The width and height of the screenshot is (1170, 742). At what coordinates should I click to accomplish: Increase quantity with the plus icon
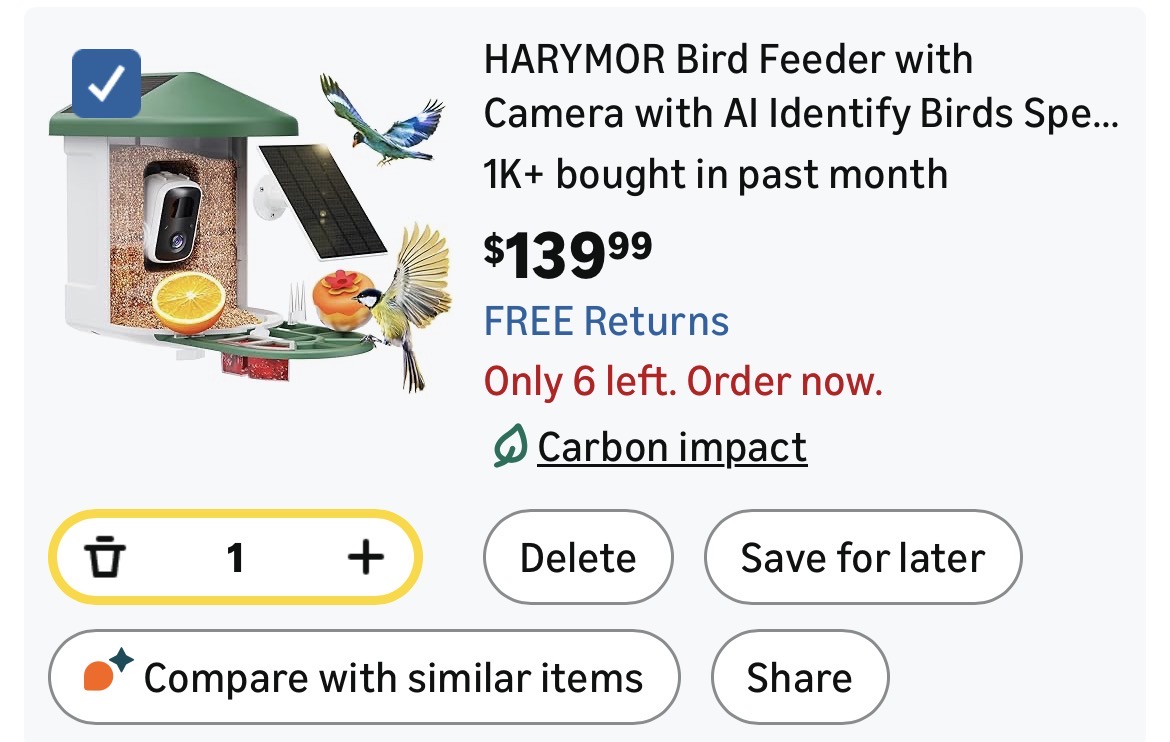(365, 557)
